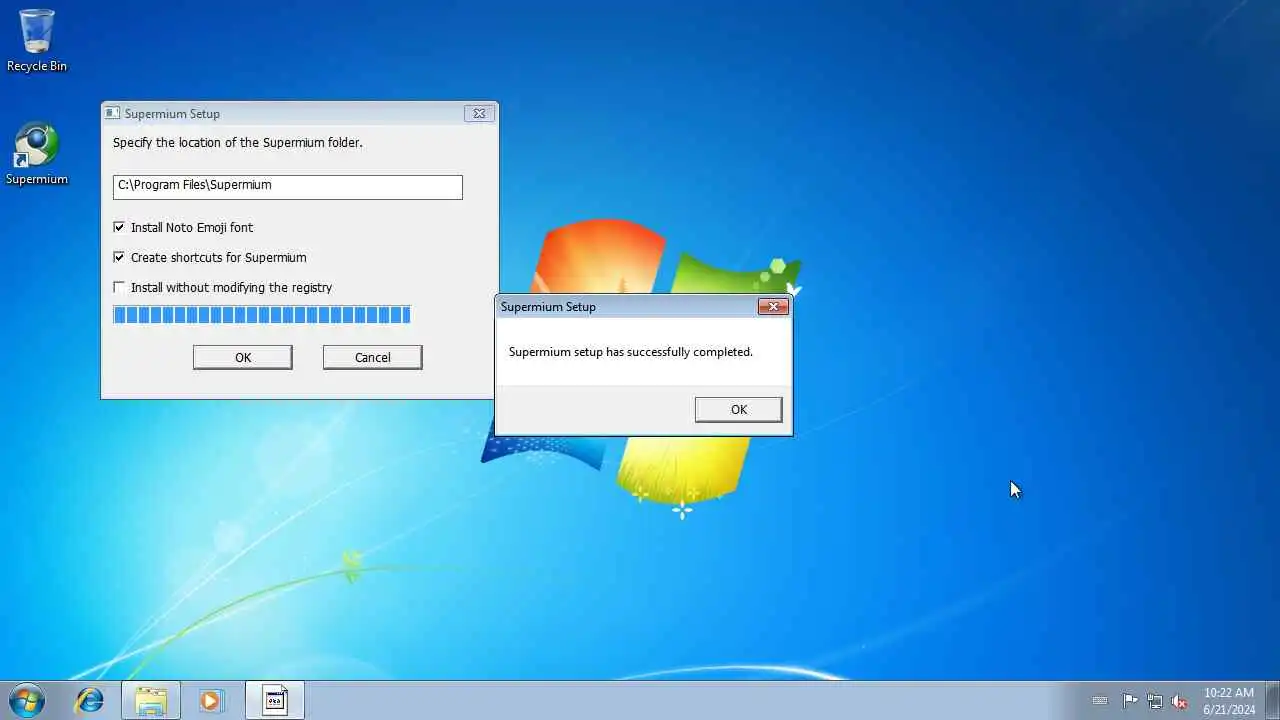Open Windows Explorer folder taskbar icon
The width and height of the screenshot is (1280, 720).
coord(151,700)
